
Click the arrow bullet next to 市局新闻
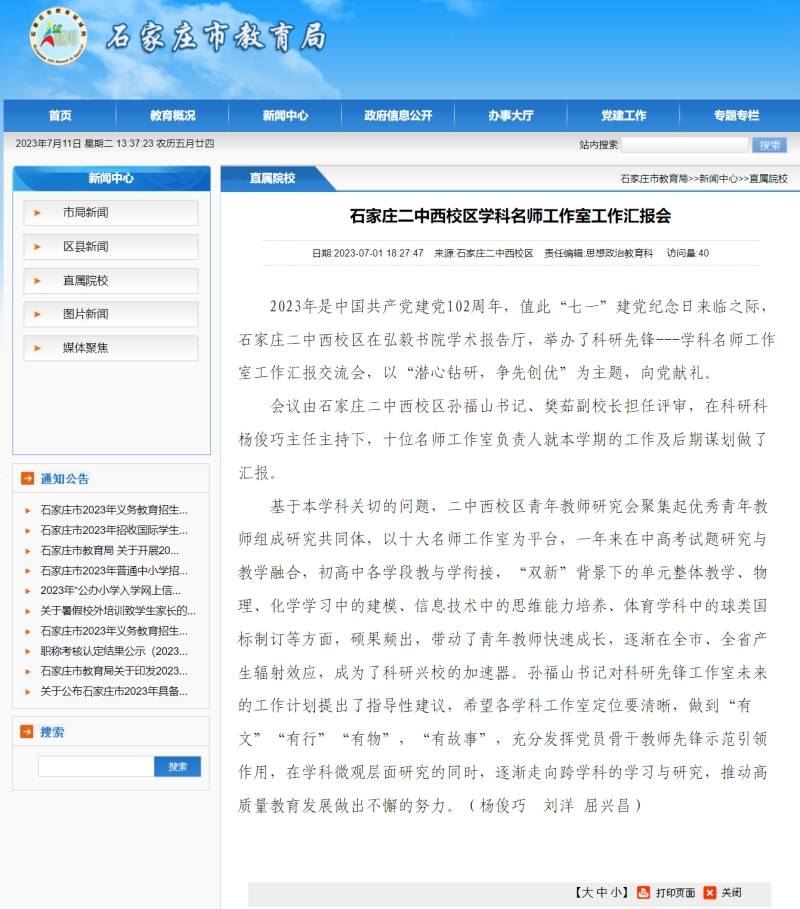point(38,213)
